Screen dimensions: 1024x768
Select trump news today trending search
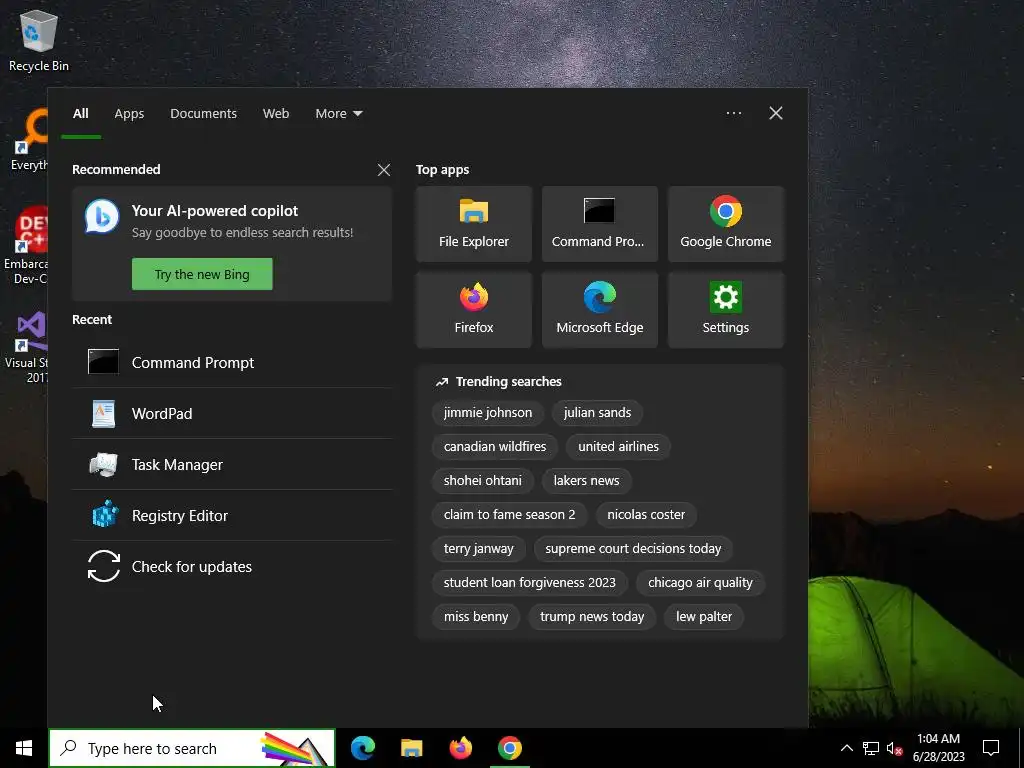[592, 616]
